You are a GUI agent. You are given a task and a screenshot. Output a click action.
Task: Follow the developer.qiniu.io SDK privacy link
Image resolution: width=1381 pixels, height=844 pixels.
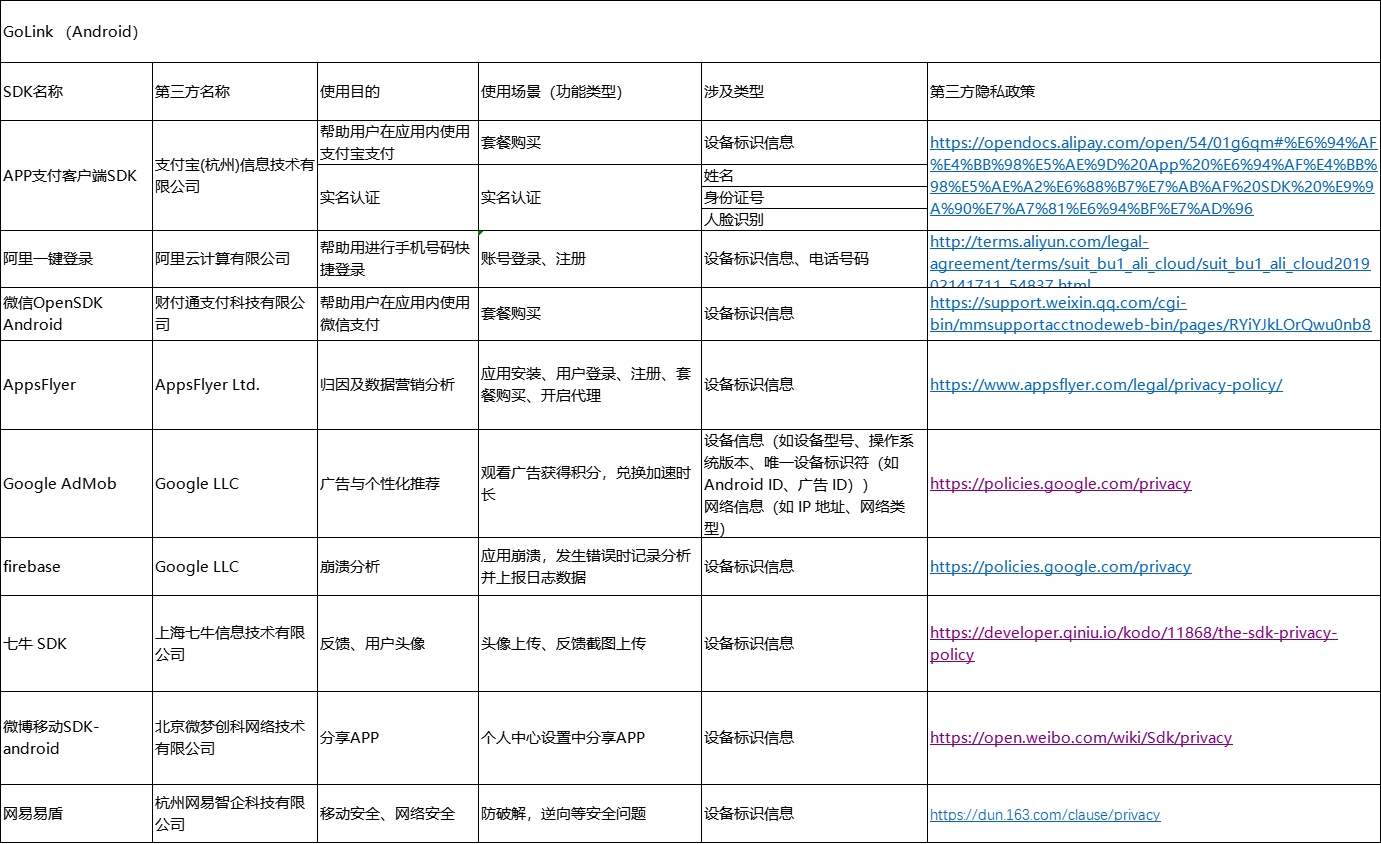(1133, 633)
